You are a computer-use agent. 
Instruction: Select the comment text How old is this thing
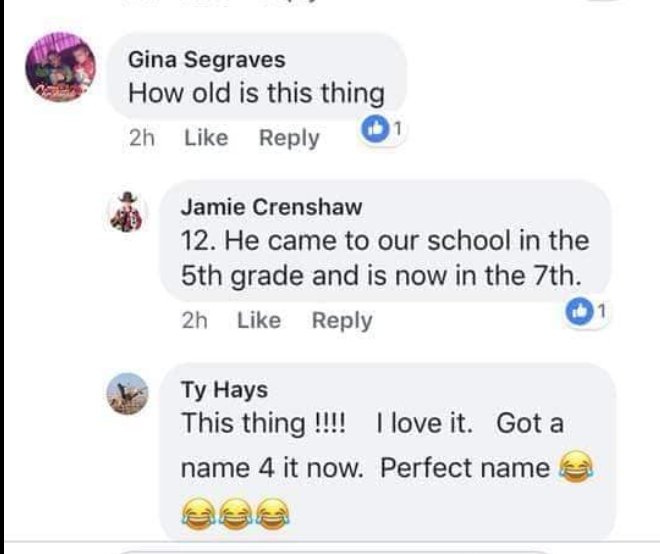pos(256,93)
